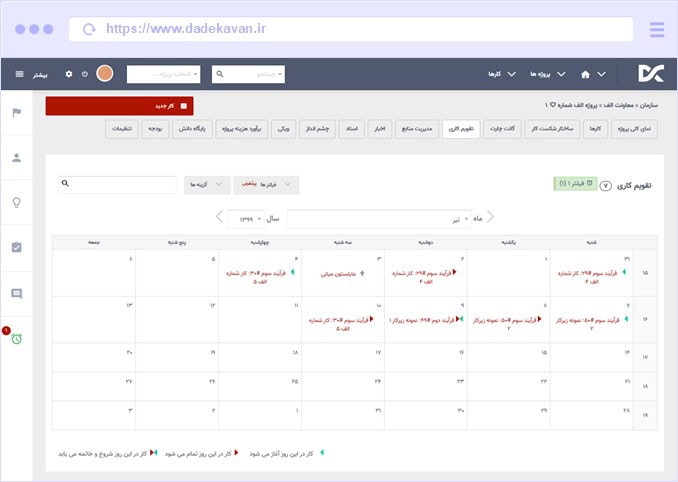Click into the calendar search field
The image size is (678, 482).
(x=117, y=185)
